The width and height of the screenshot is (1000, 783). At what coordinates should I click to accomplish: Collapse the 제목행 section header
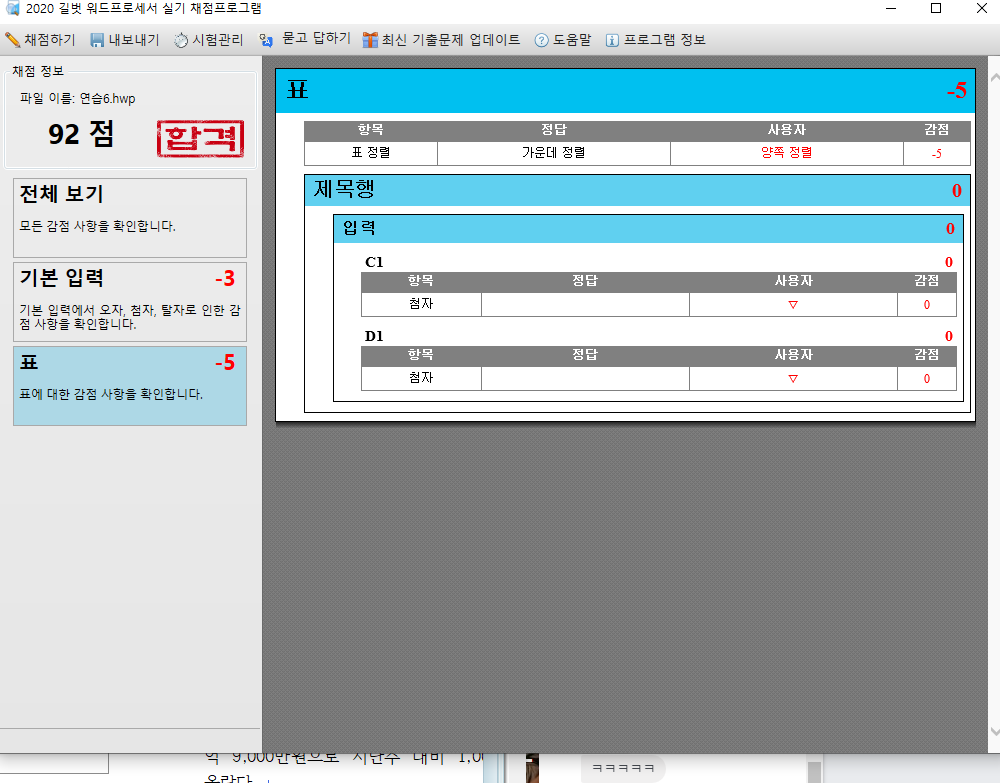pos(637,190)
